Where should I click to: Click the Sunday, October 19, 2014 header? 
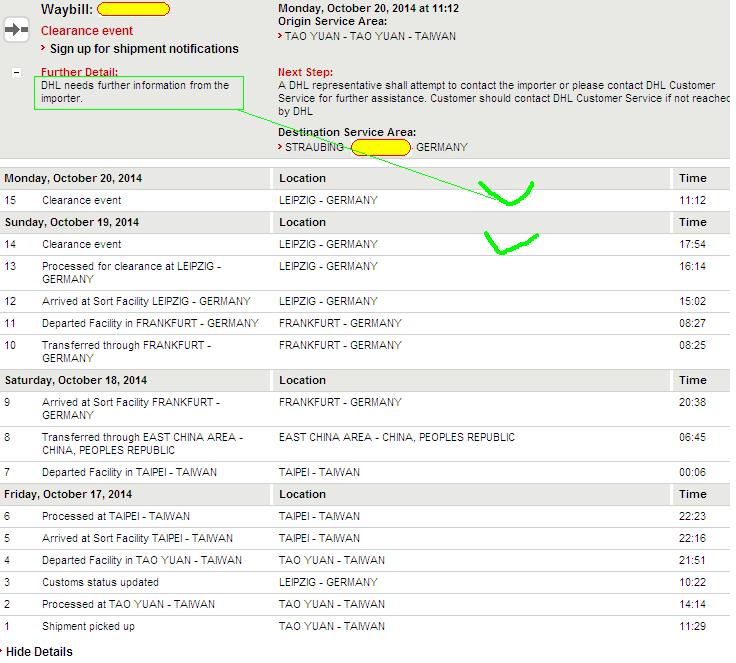(x=72, y=223)
